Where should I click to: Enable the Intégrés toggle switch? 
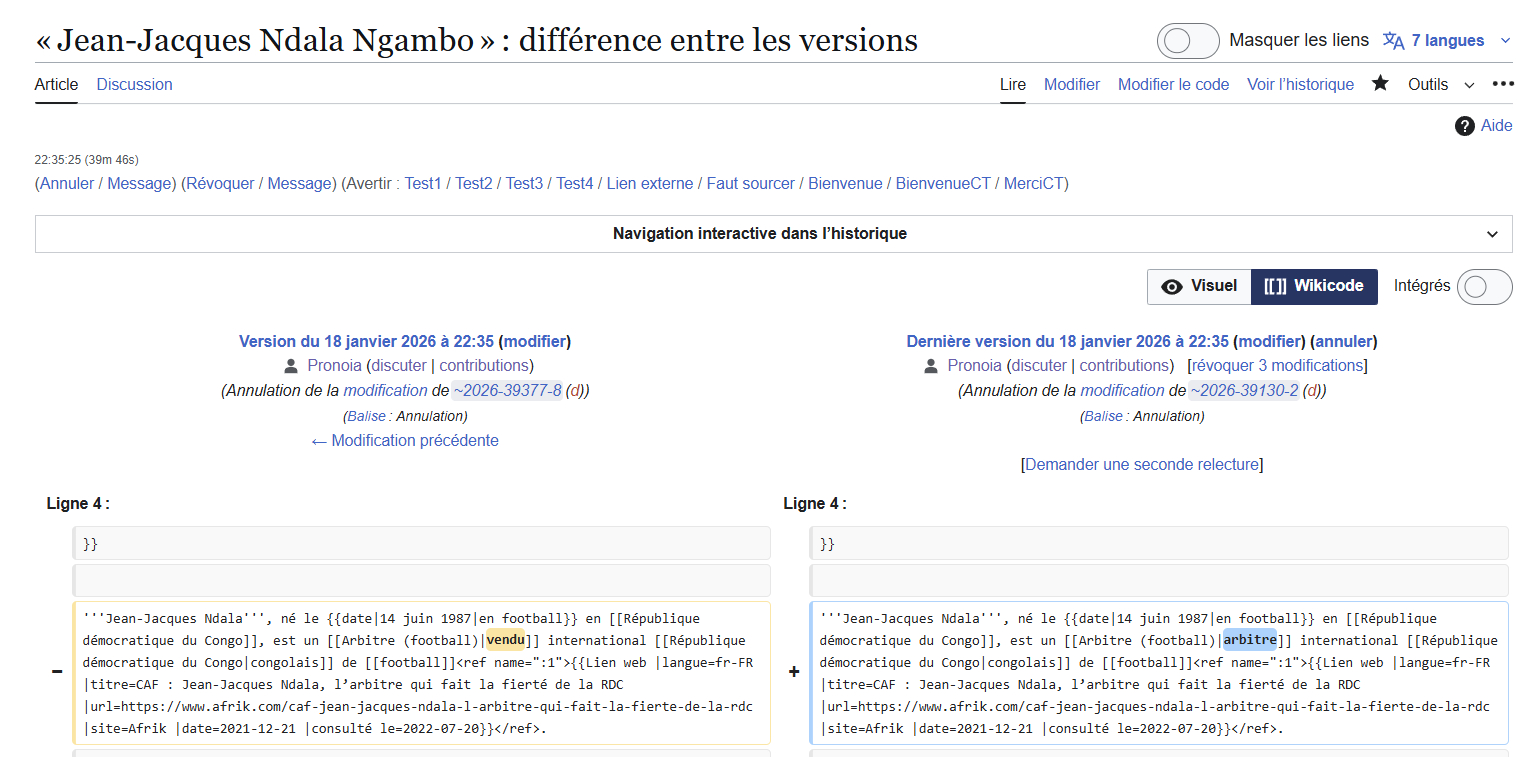1484,287
